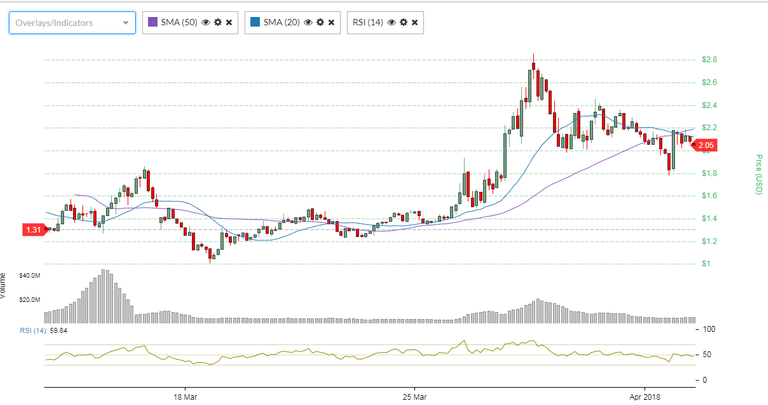The width and height of the screenshot is (768, 405).
Task: Click the purple SMA (50) color swatch
Action: point(153,22)
